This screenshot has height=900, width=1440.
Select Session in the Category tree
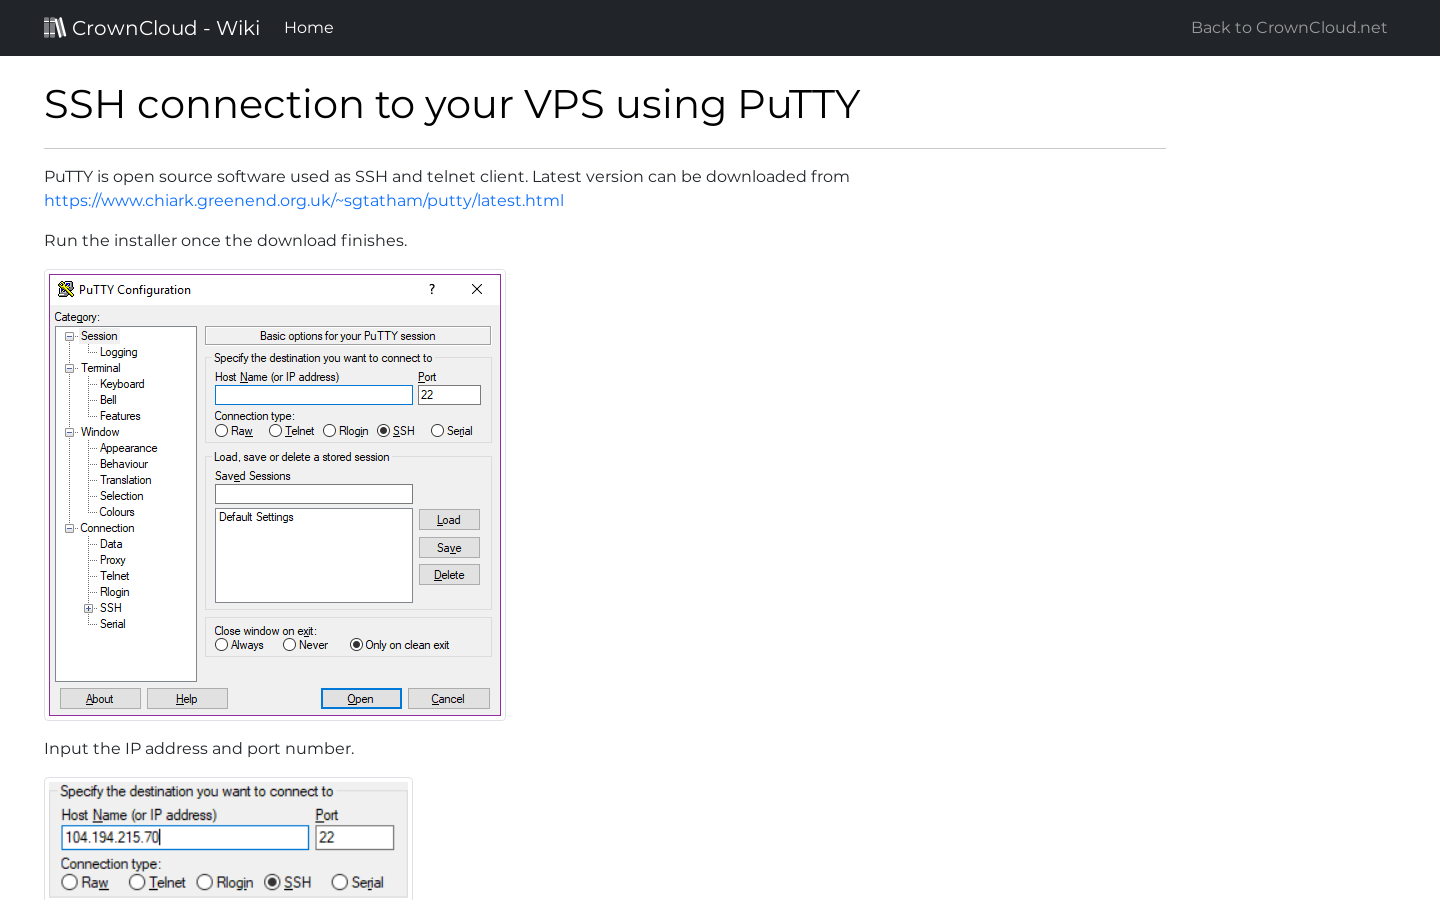coord(99,336)
